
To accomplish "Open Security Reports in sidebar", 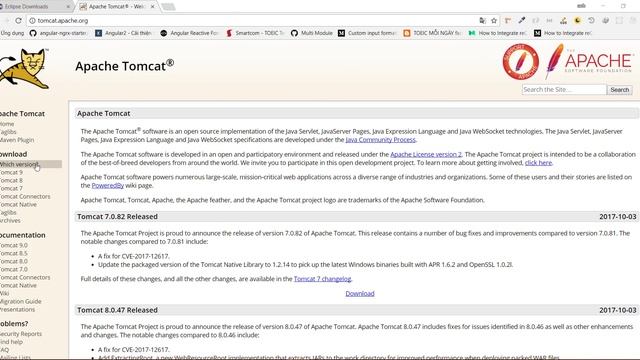I will click(21, 334).
